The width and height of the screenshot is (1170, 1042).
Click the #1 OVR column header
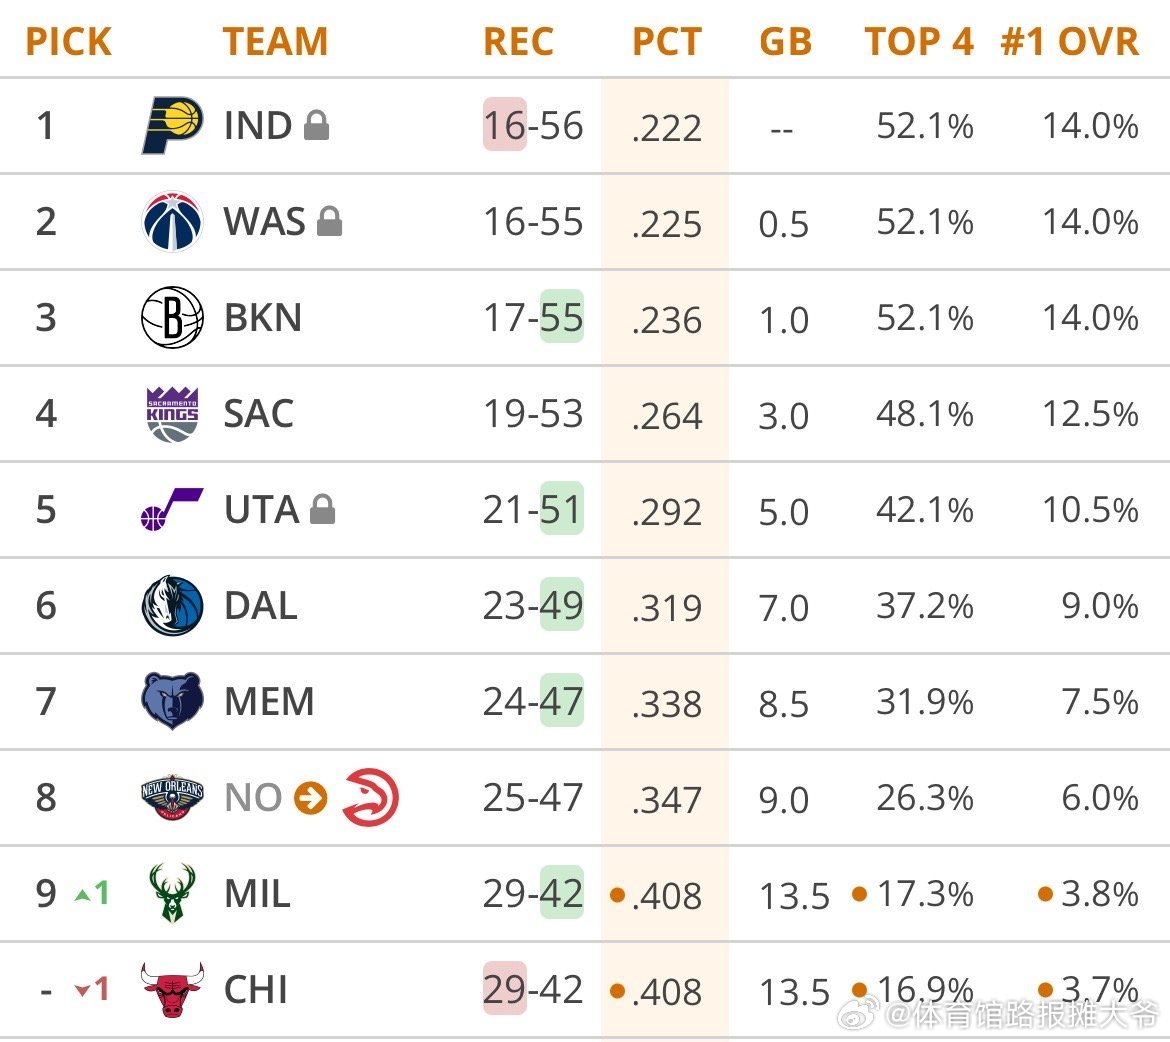coord(1069,42)
